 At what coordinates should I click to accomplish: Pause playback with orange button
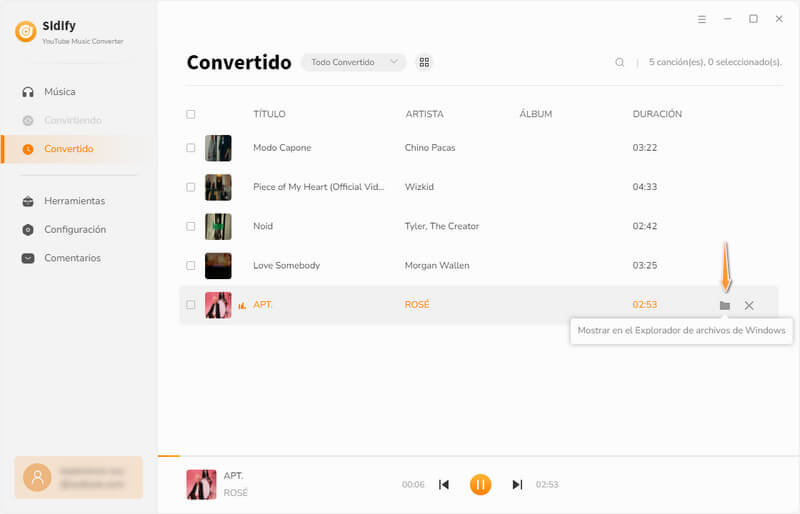[x=480, y=484]
